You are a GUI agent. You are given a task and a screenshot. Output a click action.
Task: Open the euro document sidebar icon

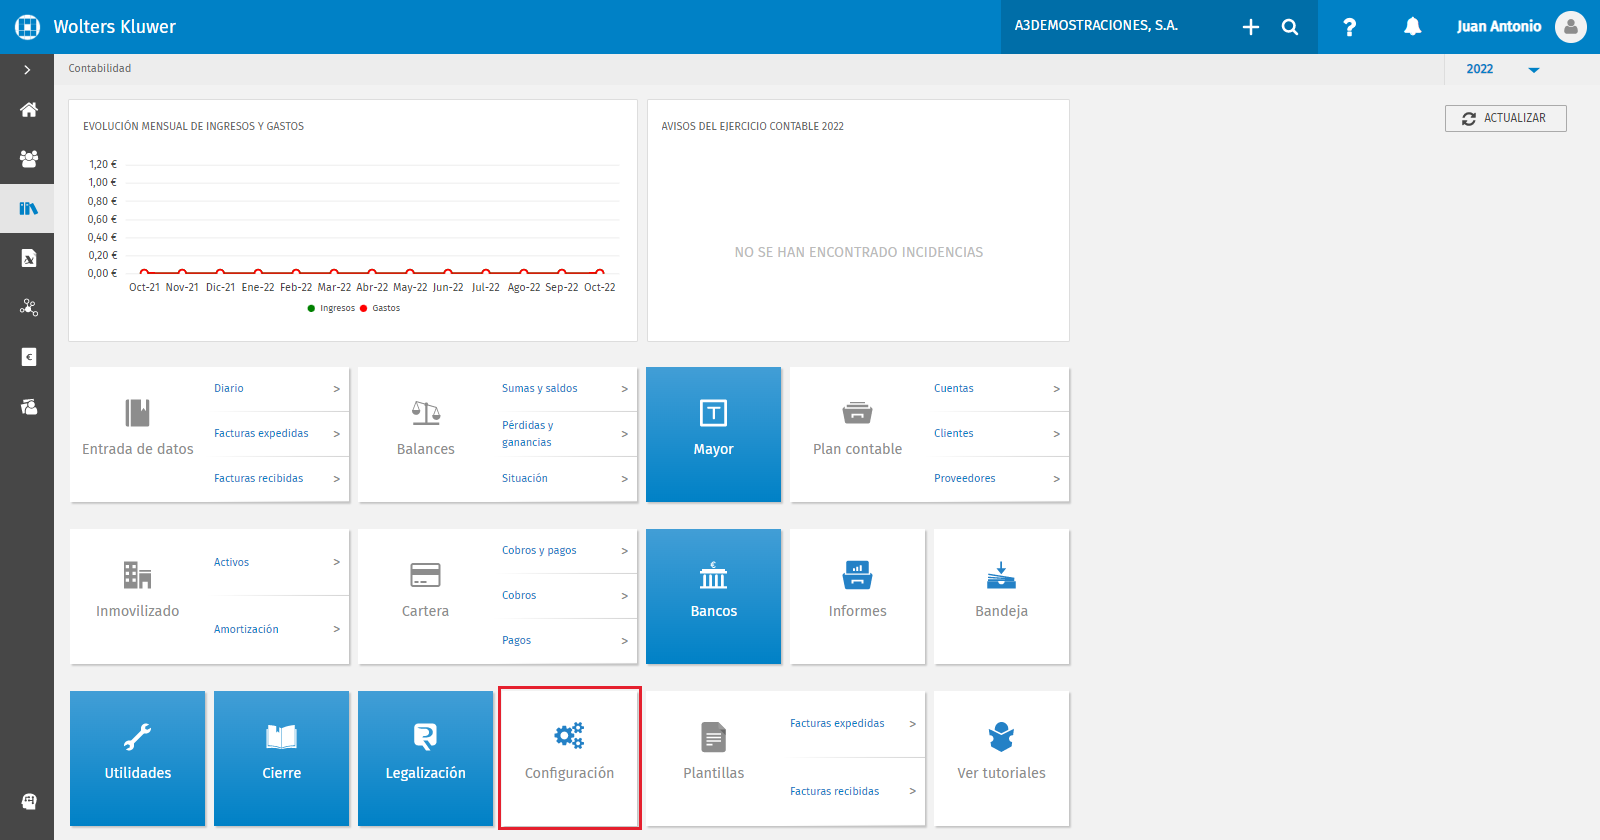(x=29, y=357)
